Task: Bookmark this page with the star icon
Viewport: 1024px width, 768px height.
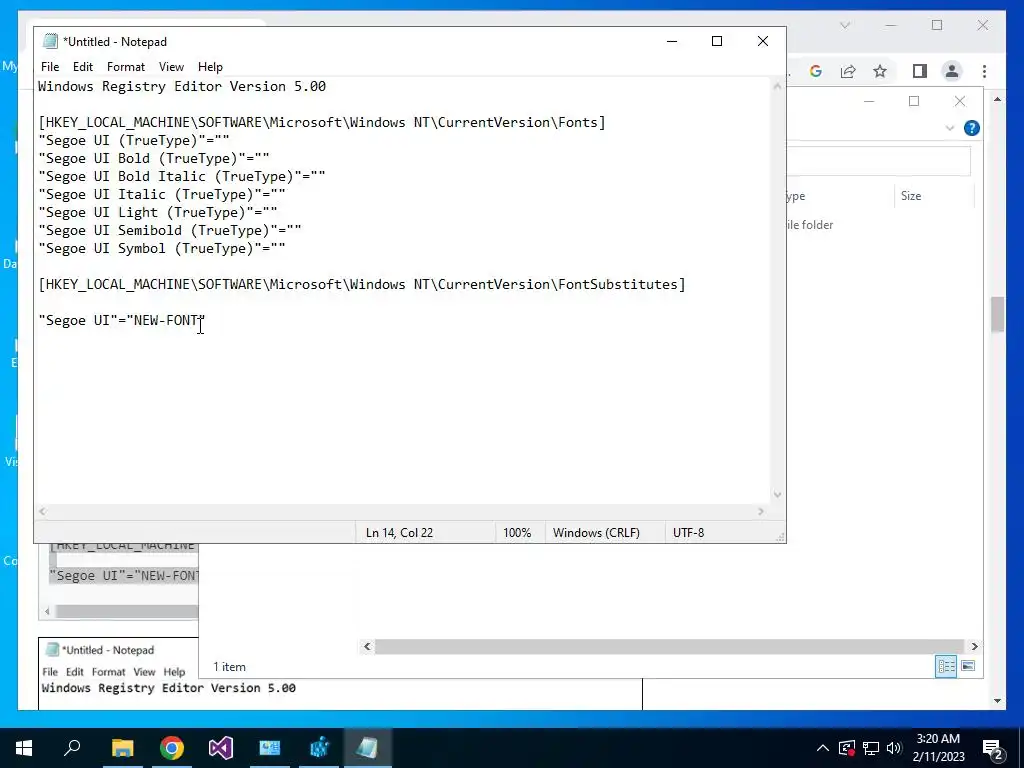Action: pos(880,71)
